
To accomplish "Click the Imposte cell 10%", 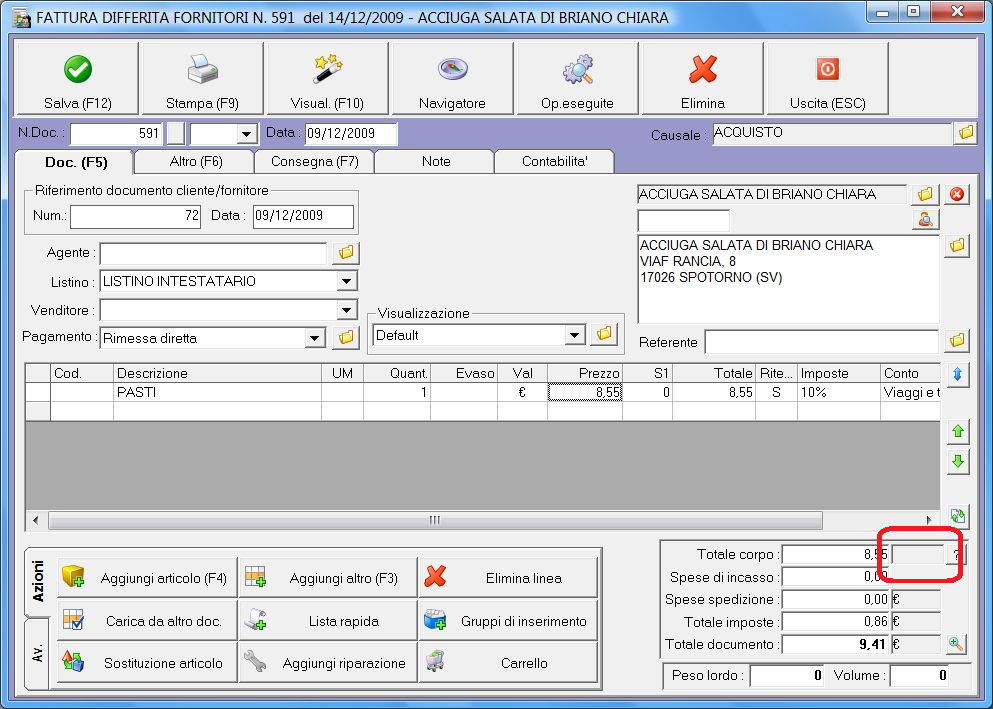I will pyautogui.click(x=838, y=392).
